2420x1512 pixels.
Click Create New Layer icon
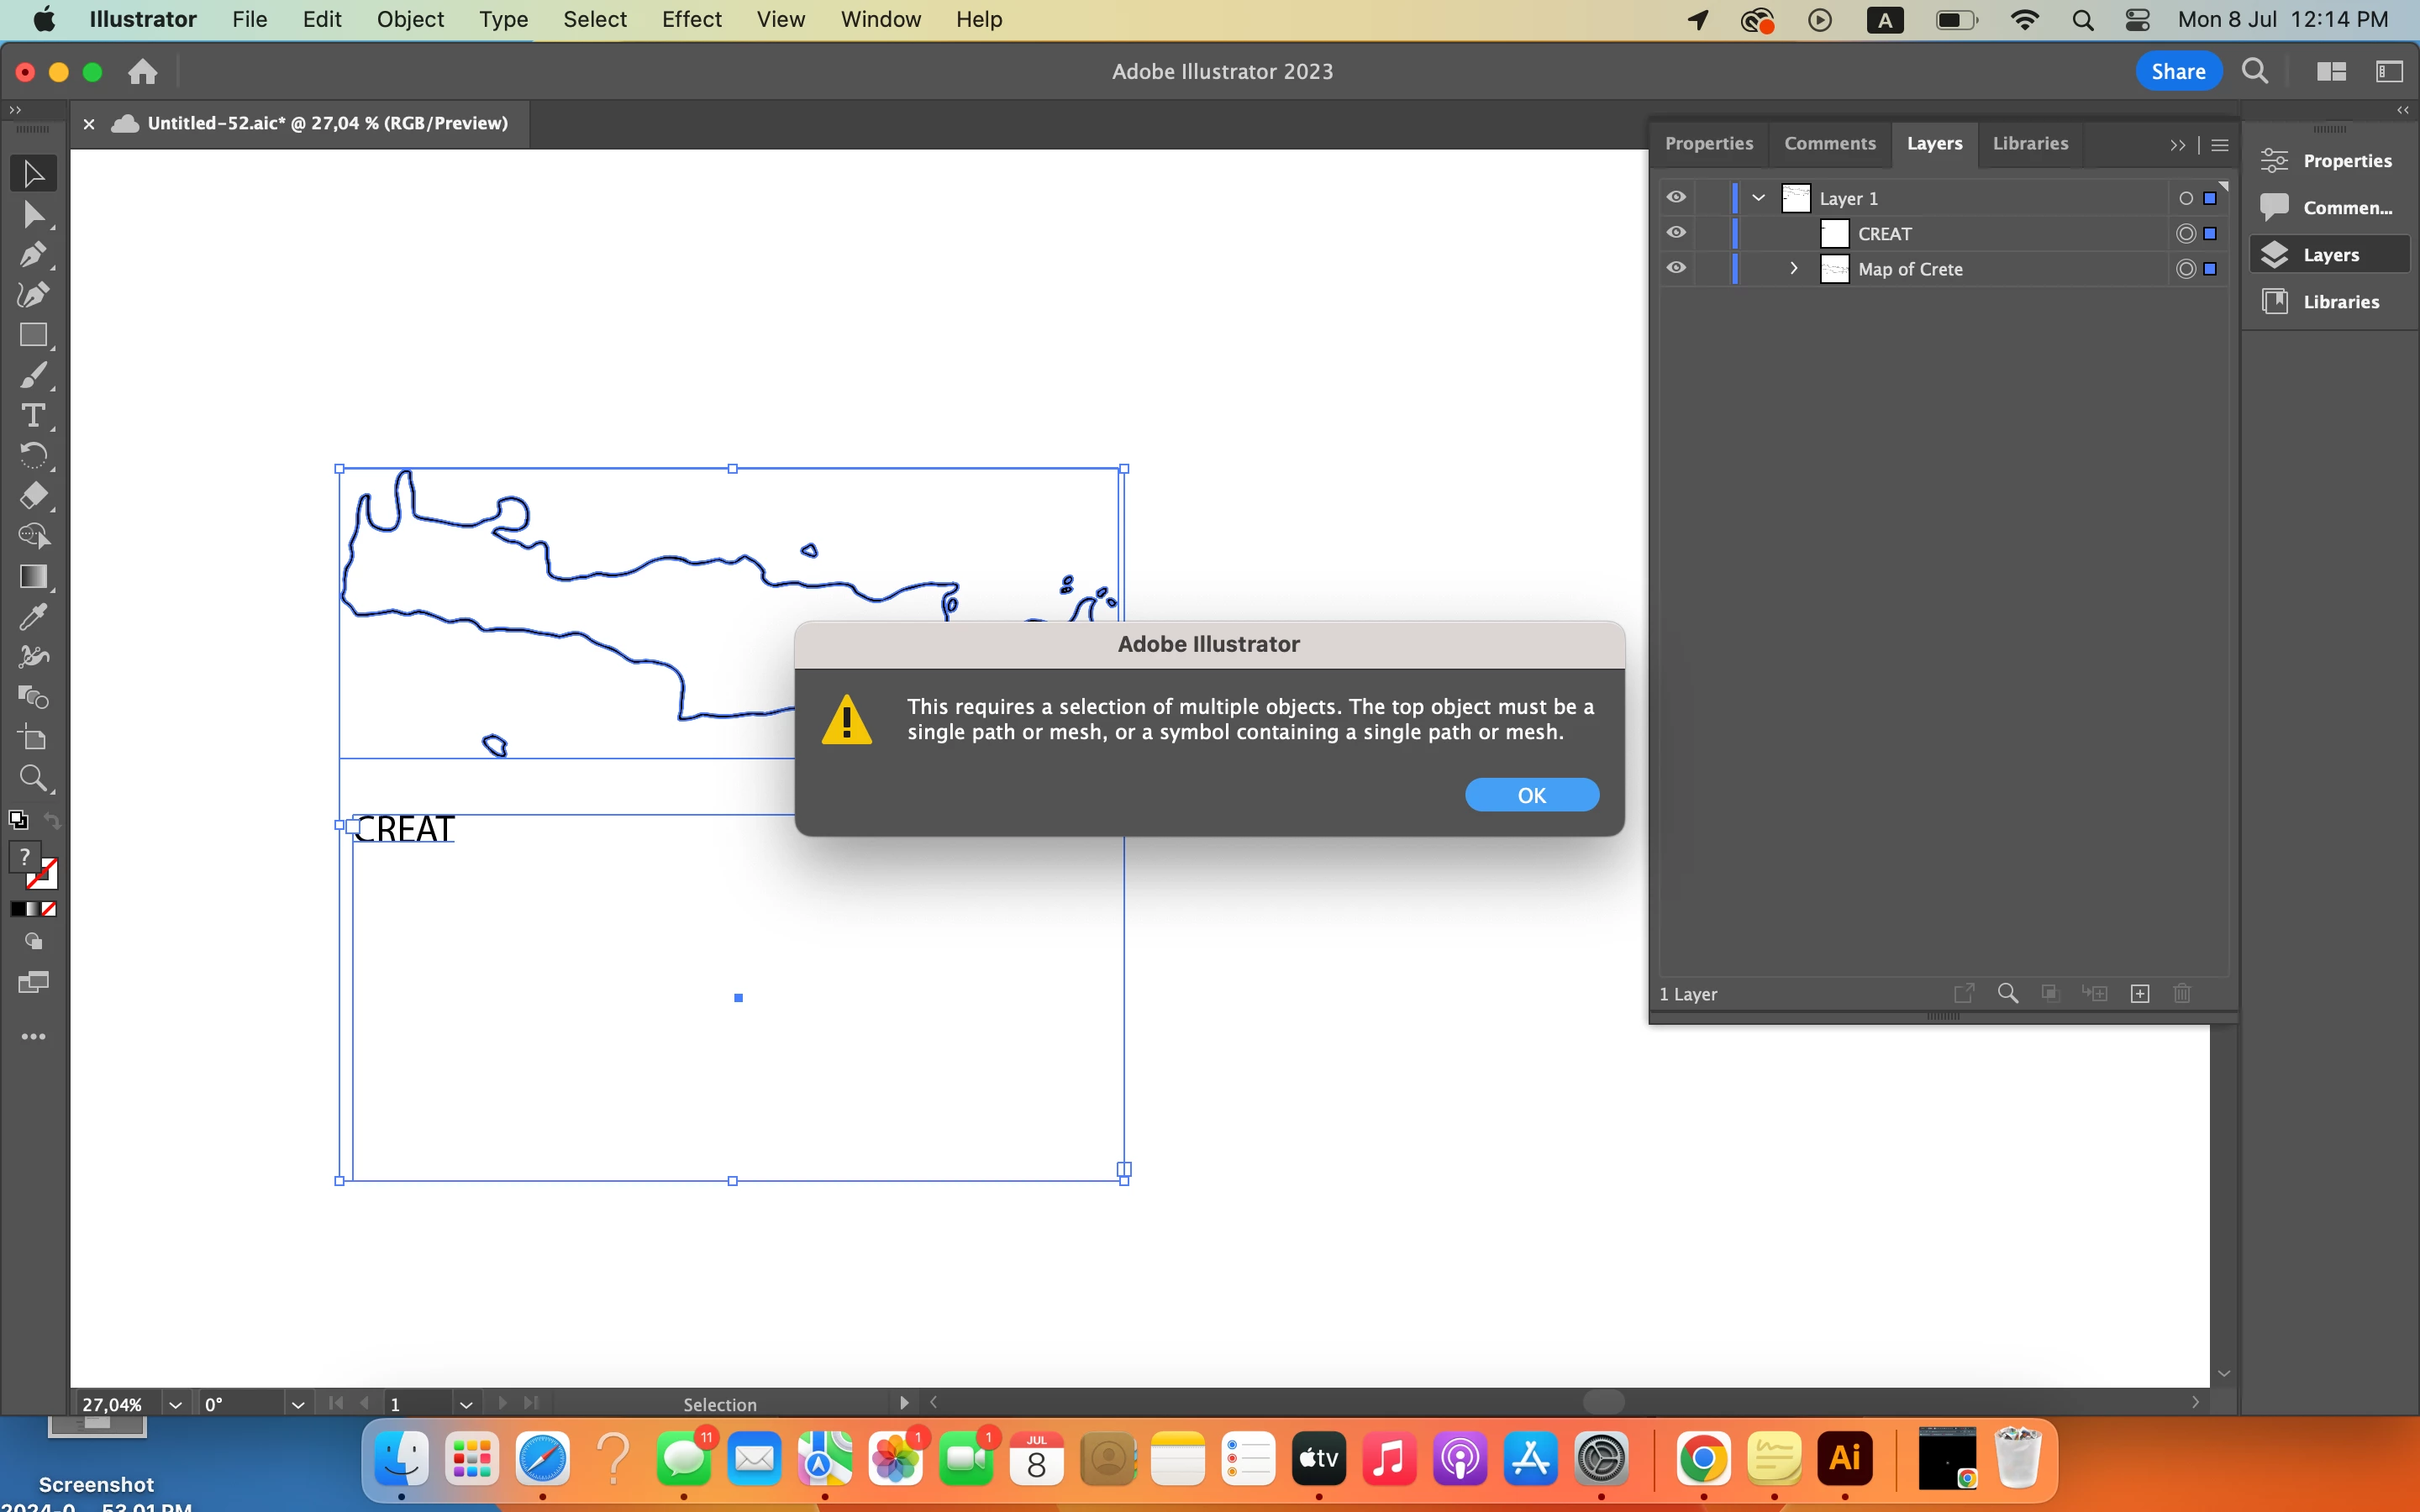[x=2139, y=993]
